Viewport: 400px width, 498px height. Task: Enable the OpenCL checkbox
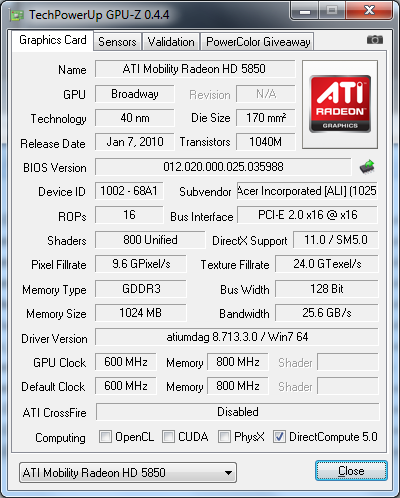[x=105, y=436]
